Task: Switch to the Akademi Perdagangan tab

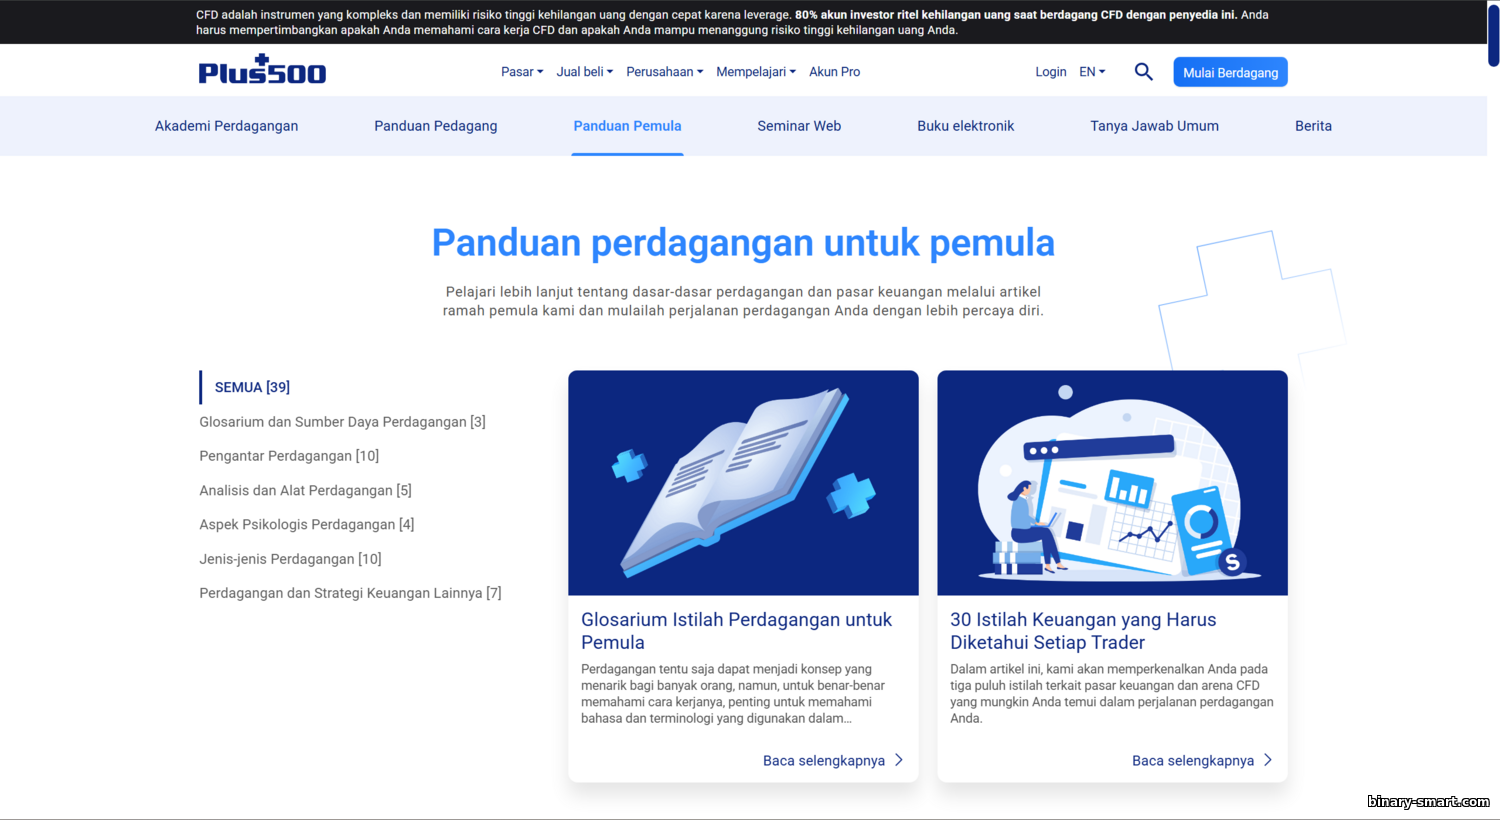Action: pyautogui.click(x=226, y=126)
